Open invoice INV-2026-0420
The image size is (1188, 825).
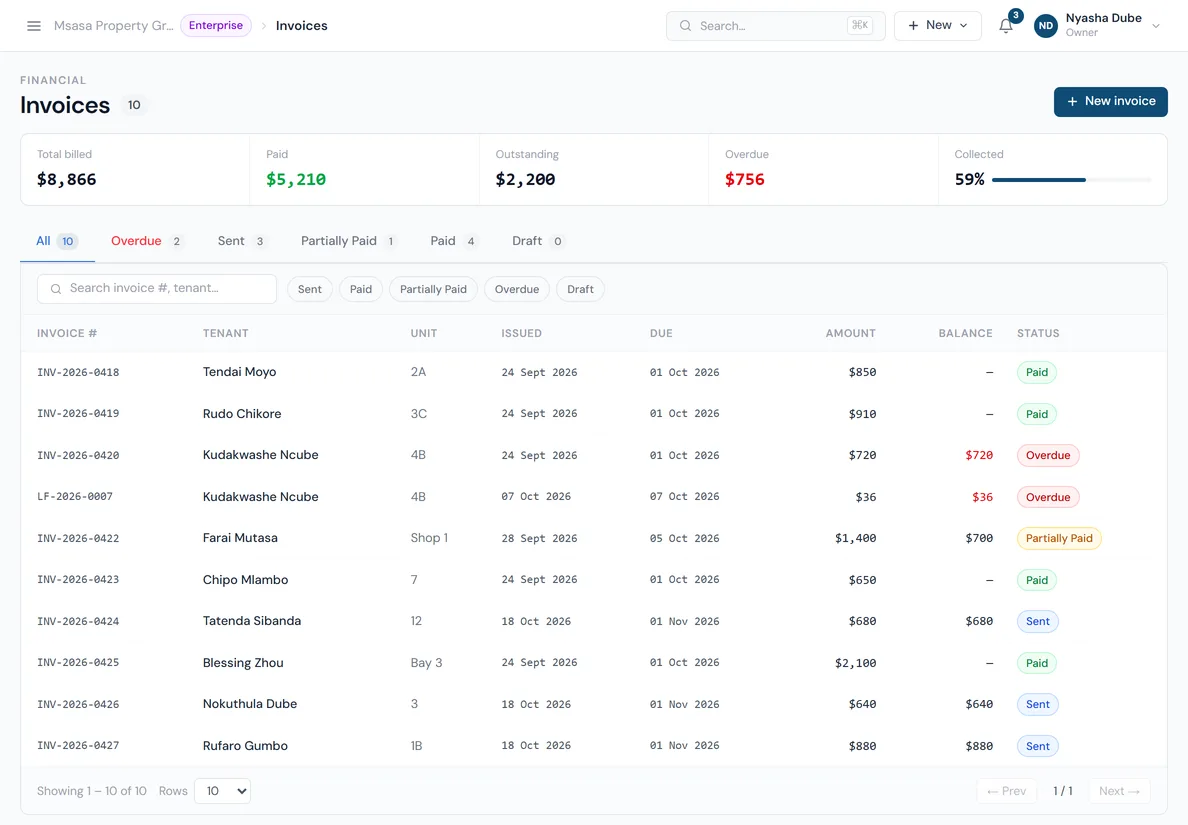coord(78,455)
